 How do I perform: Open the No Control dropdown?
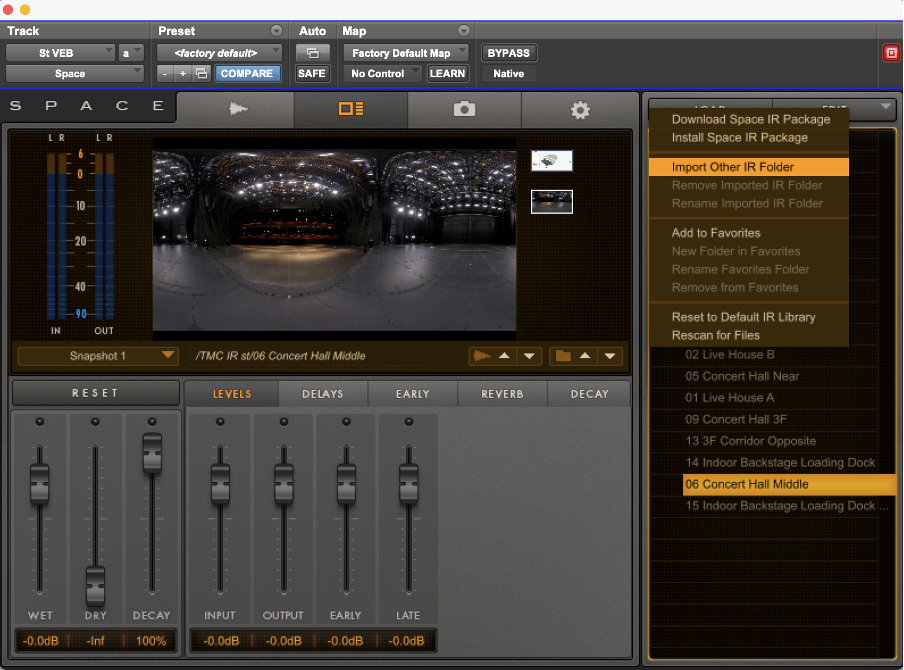click(383, 74)
